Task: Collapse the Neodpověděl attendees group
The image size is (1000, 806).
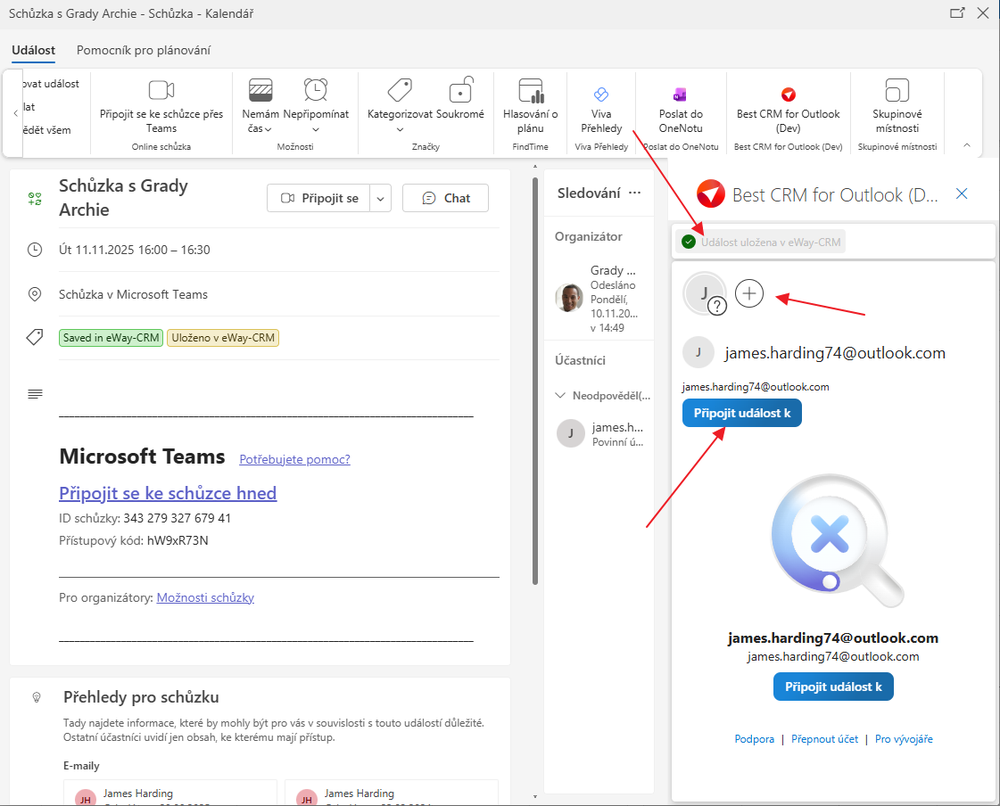Action: click(560, 395)
